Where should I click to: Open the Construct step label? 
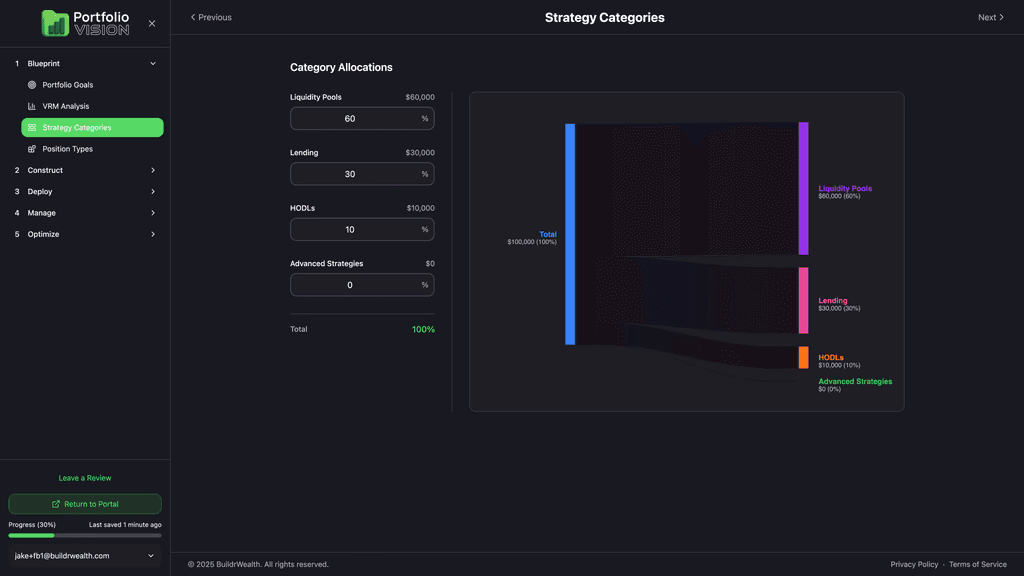click(45, 170)
